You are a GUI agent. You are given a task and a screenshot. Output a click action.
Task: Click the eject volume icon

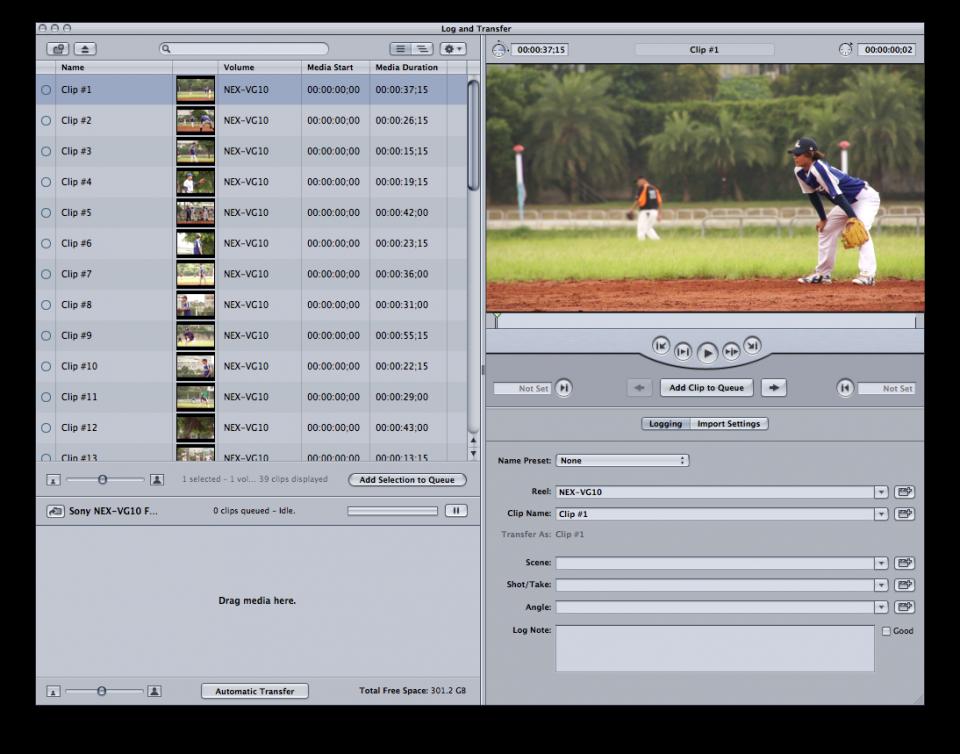[x=85, y=48]
